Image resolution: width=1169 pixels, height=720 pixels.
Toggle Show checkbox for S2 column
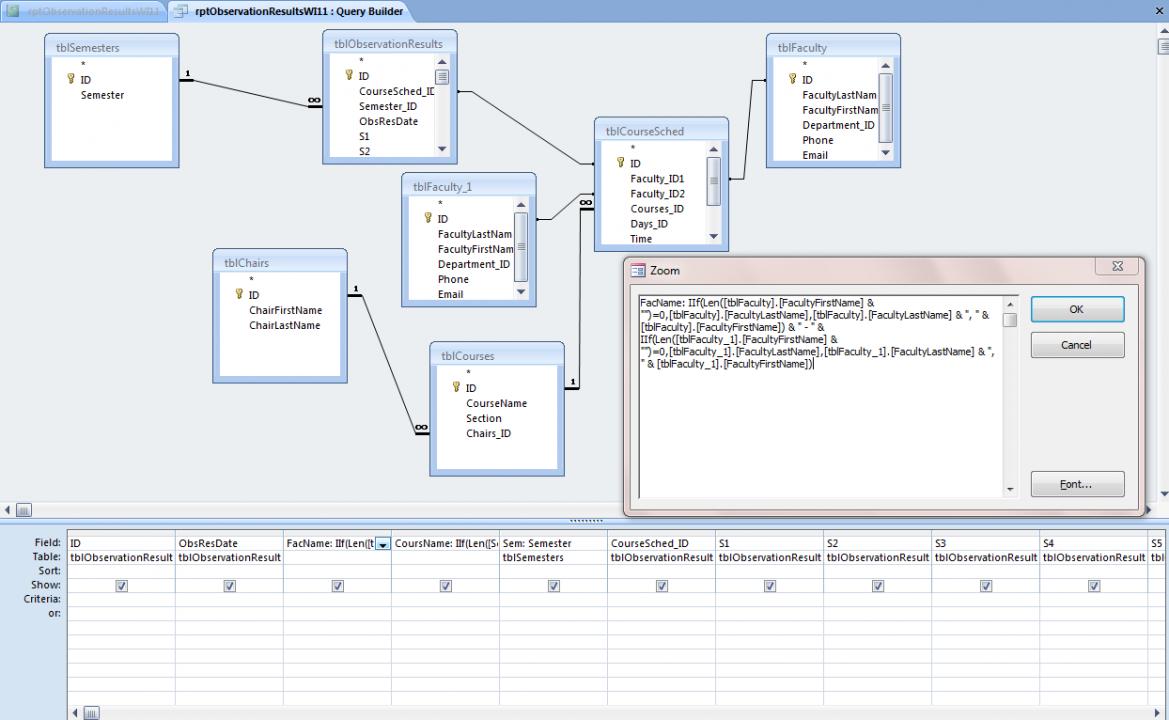pyautogui.click(x=878, y=586)
